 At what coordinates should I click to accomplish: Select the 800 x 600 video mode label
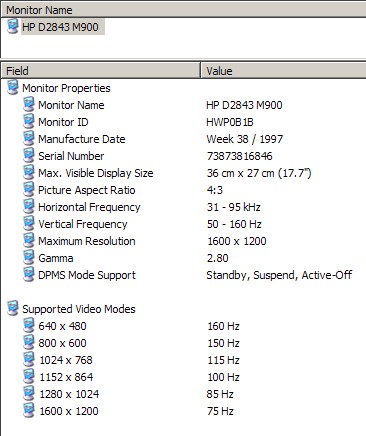[62, 343]
